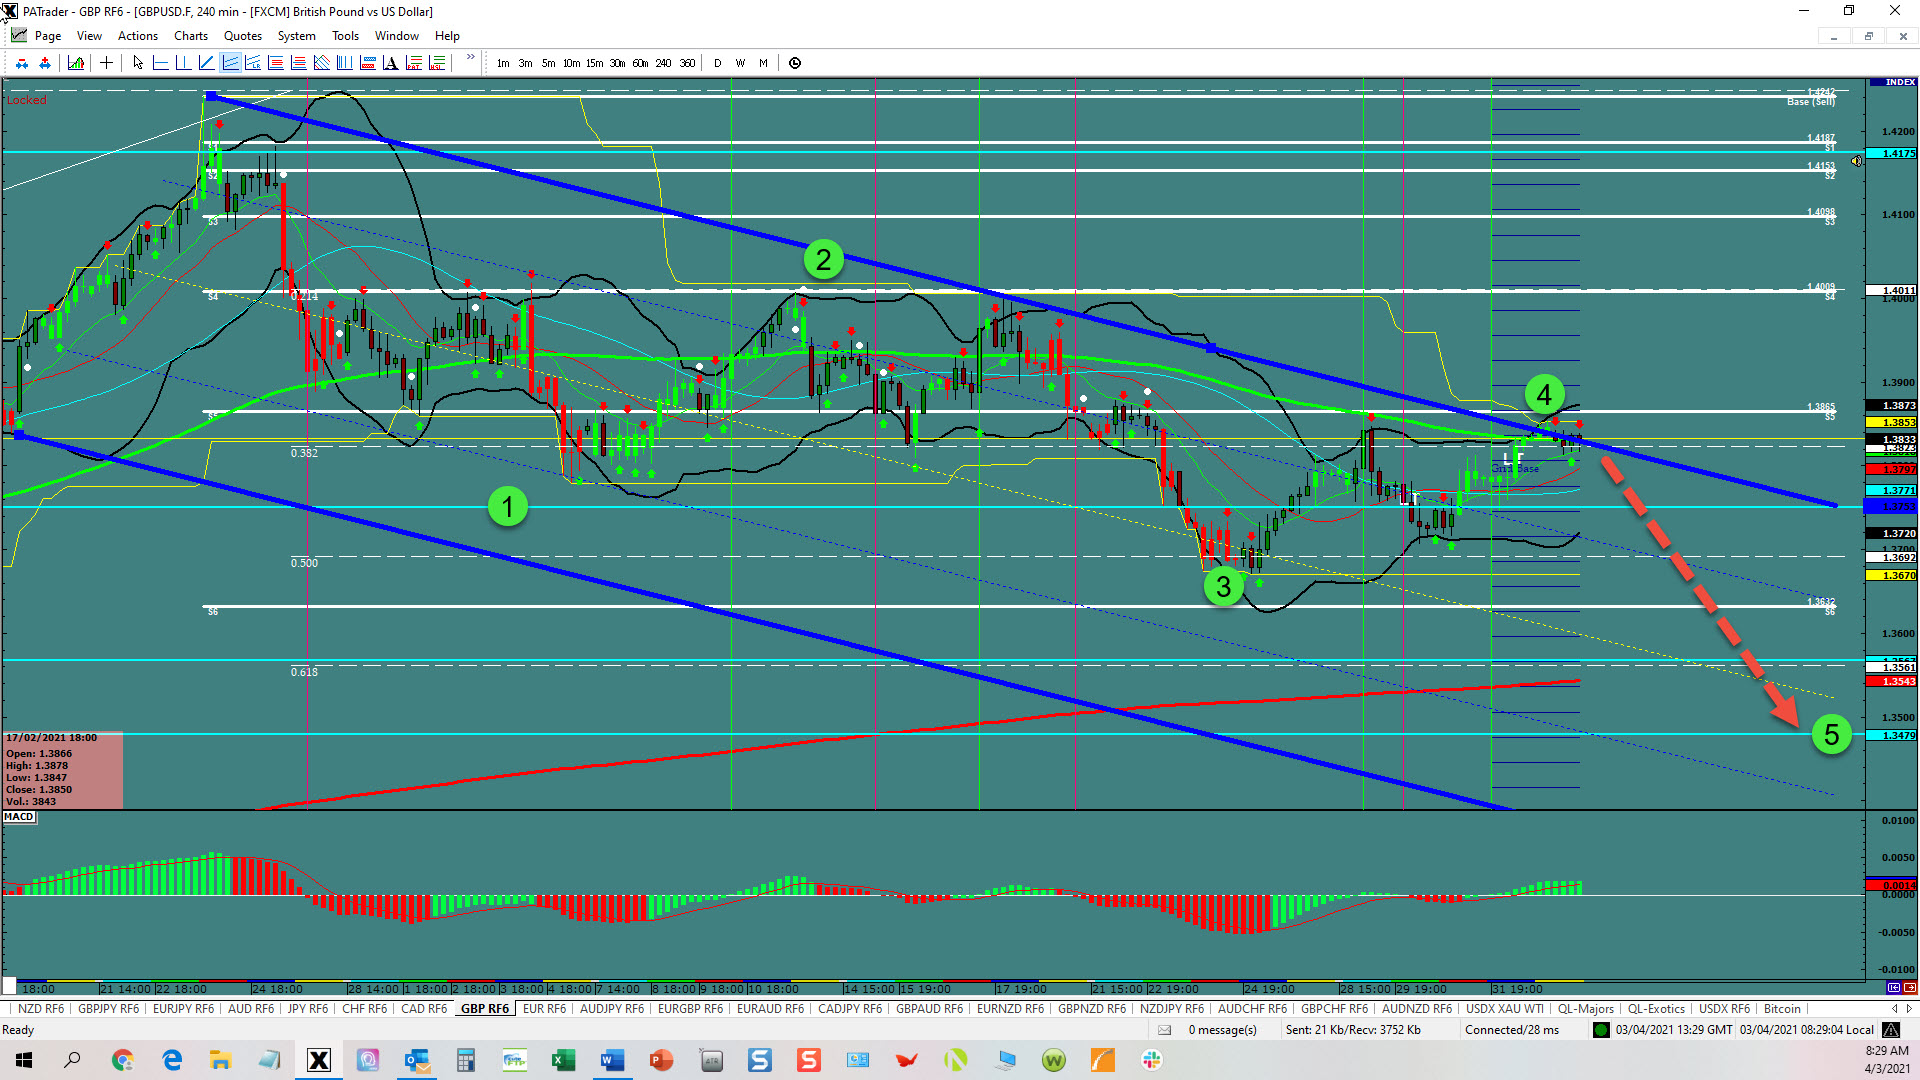Switch chart to 5m timeframe
Viewport: 1920px width, 1080px height.
pos(549,63)
